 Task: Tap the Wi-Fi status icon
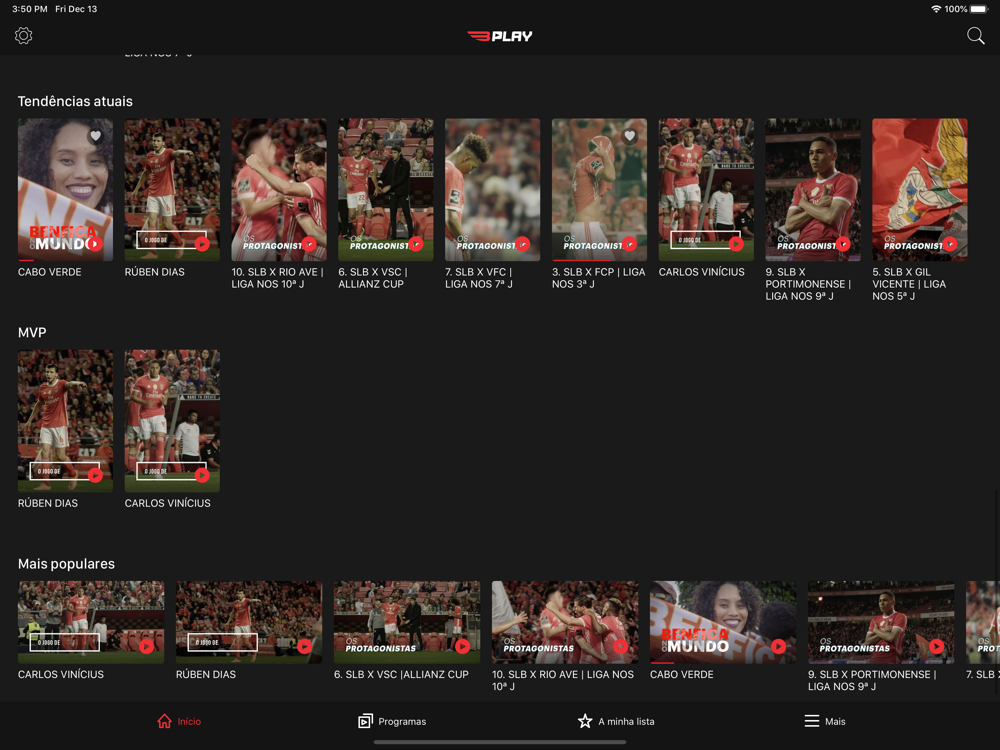(x=936, y=9)
